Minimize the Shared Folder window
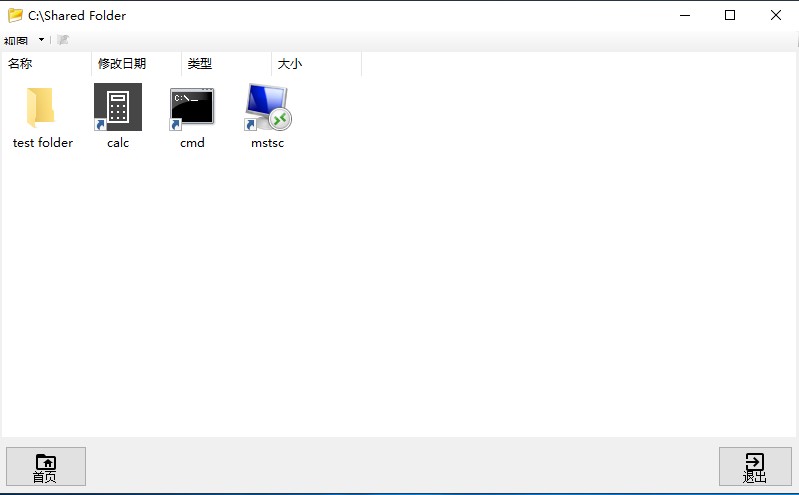This screenshot has height=495, width=799. (685, 15)
